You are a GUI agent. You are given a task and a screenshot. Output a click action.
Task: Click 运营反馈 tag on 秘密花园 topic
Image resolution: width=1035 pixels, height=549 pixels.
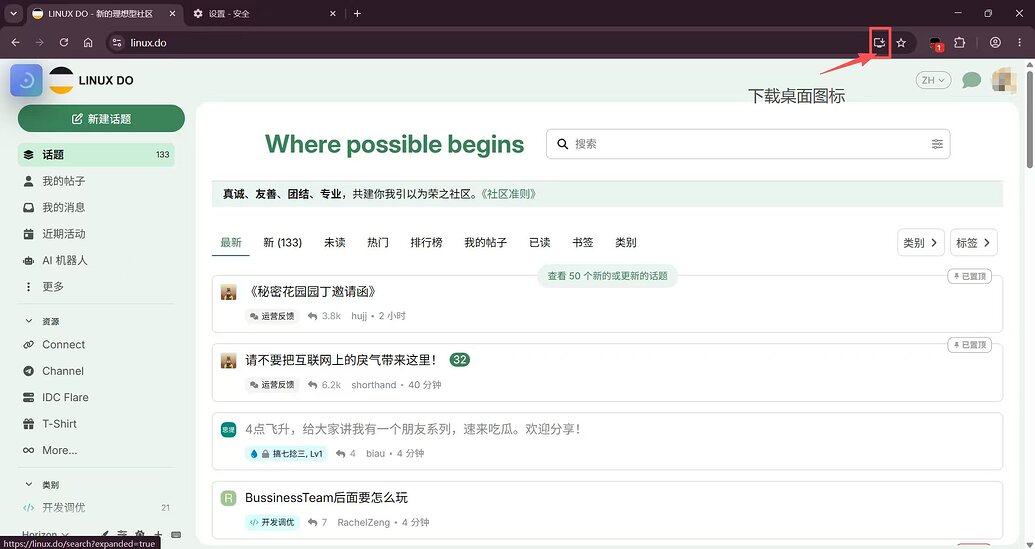(x=272, y=316)
